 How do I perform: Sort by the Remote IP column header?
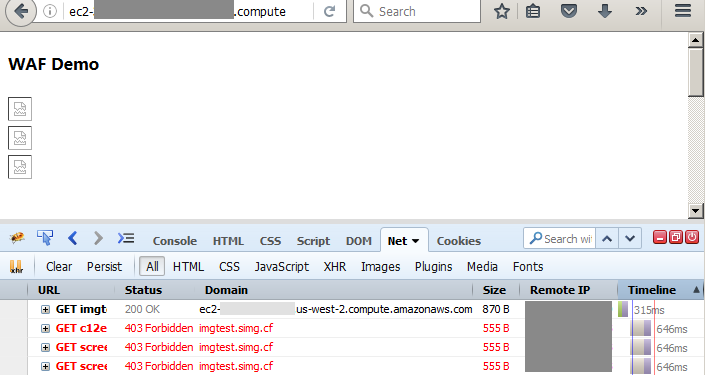[x=568, y=290]
